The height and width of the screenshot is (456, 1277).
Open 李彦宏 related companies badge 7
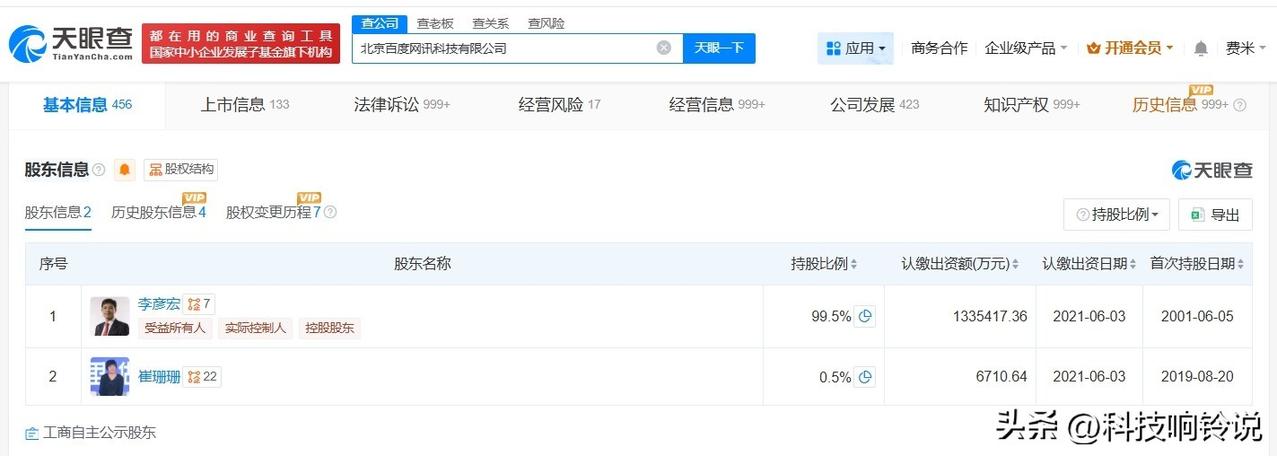[200, 304]
